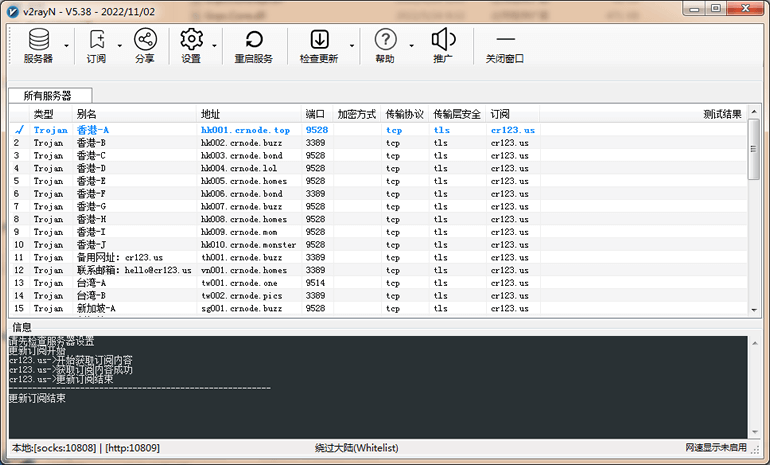
Task: Sort by the 端口 column header
Action: [317, 114]
